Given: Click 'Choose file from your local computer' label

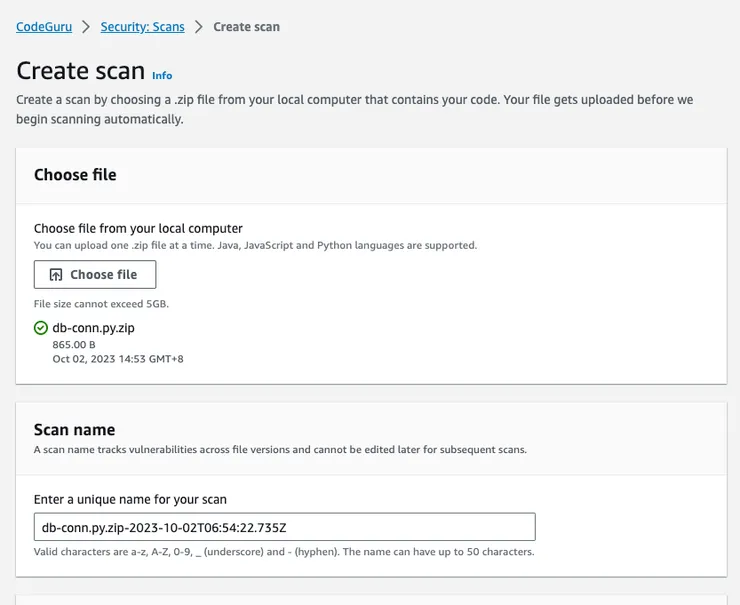Looking at the screenshot, I should (x=138, y=228).
